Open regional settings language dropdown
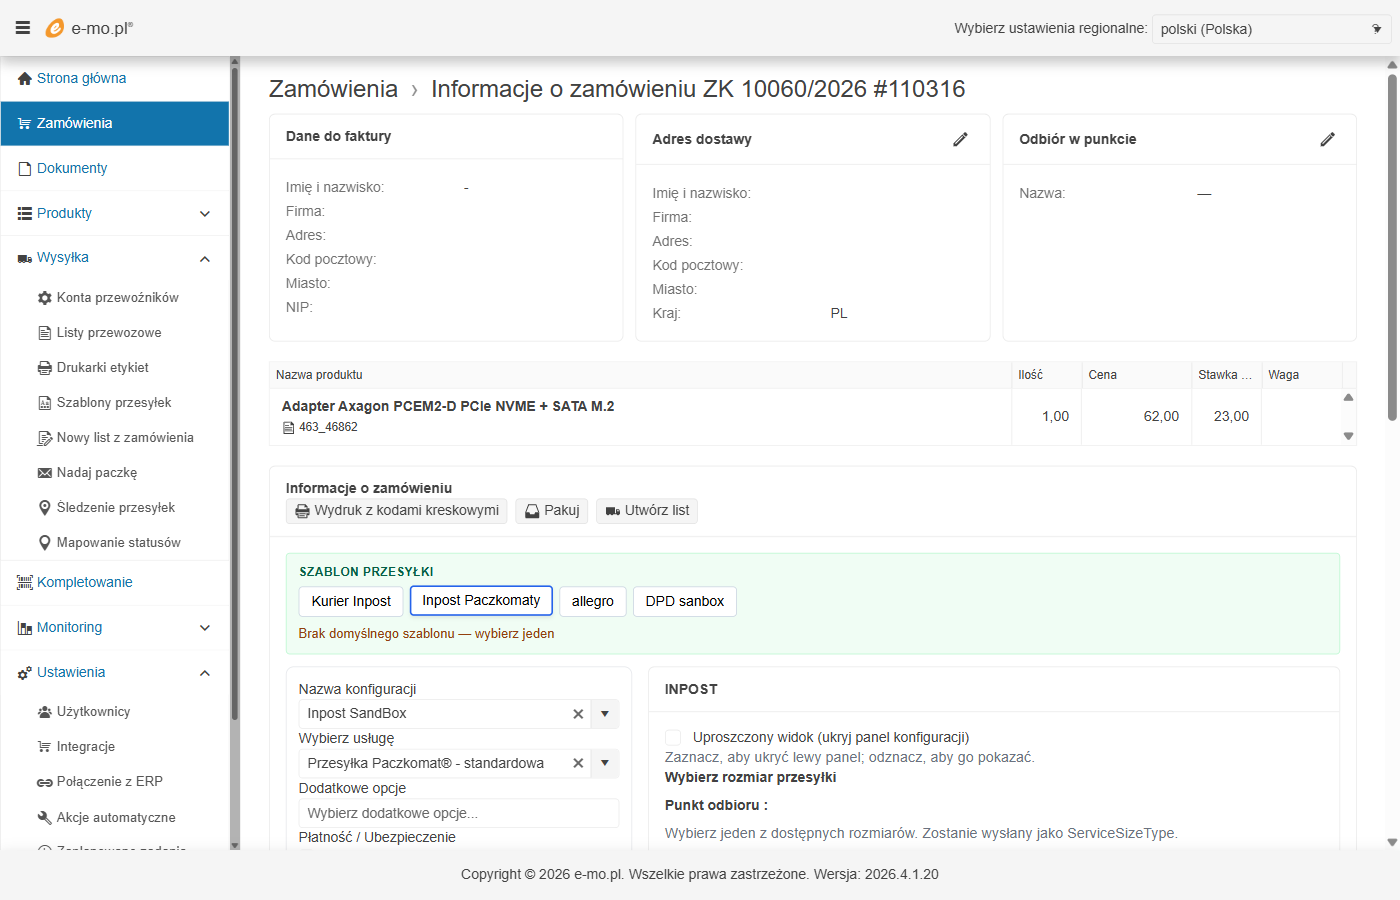Image resolution: width=1400 pixels, height=900 pixels. (1270, 29)
